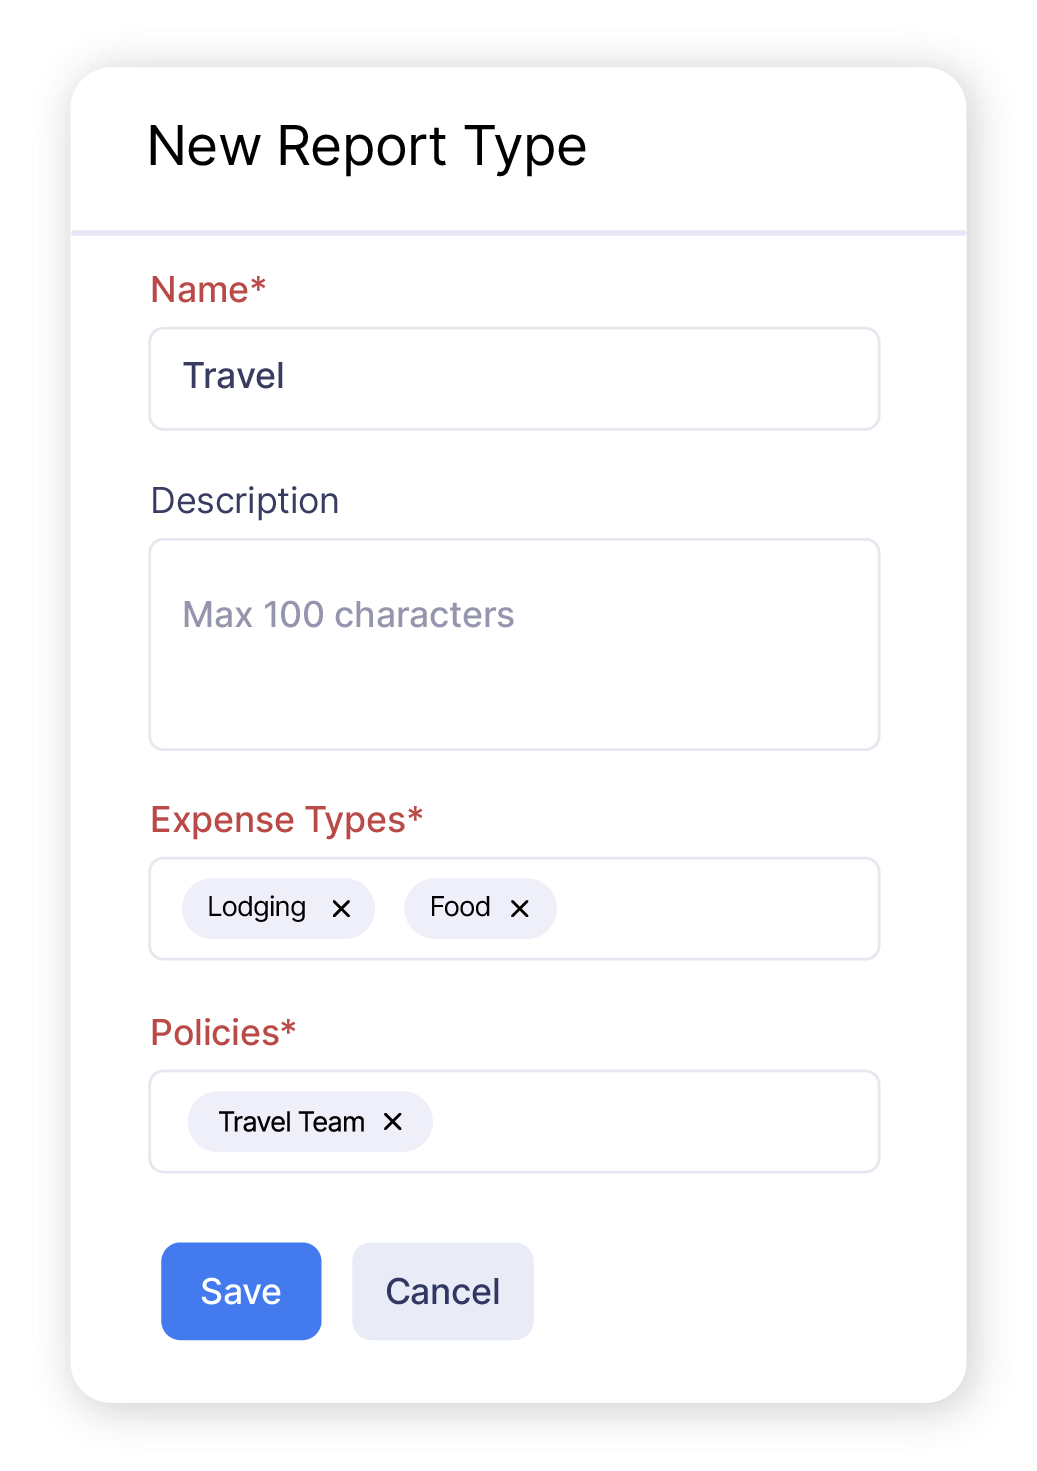Select the Food chip
The width and height of the screenshot is (1037, 1471).
[x=459, y=907]
